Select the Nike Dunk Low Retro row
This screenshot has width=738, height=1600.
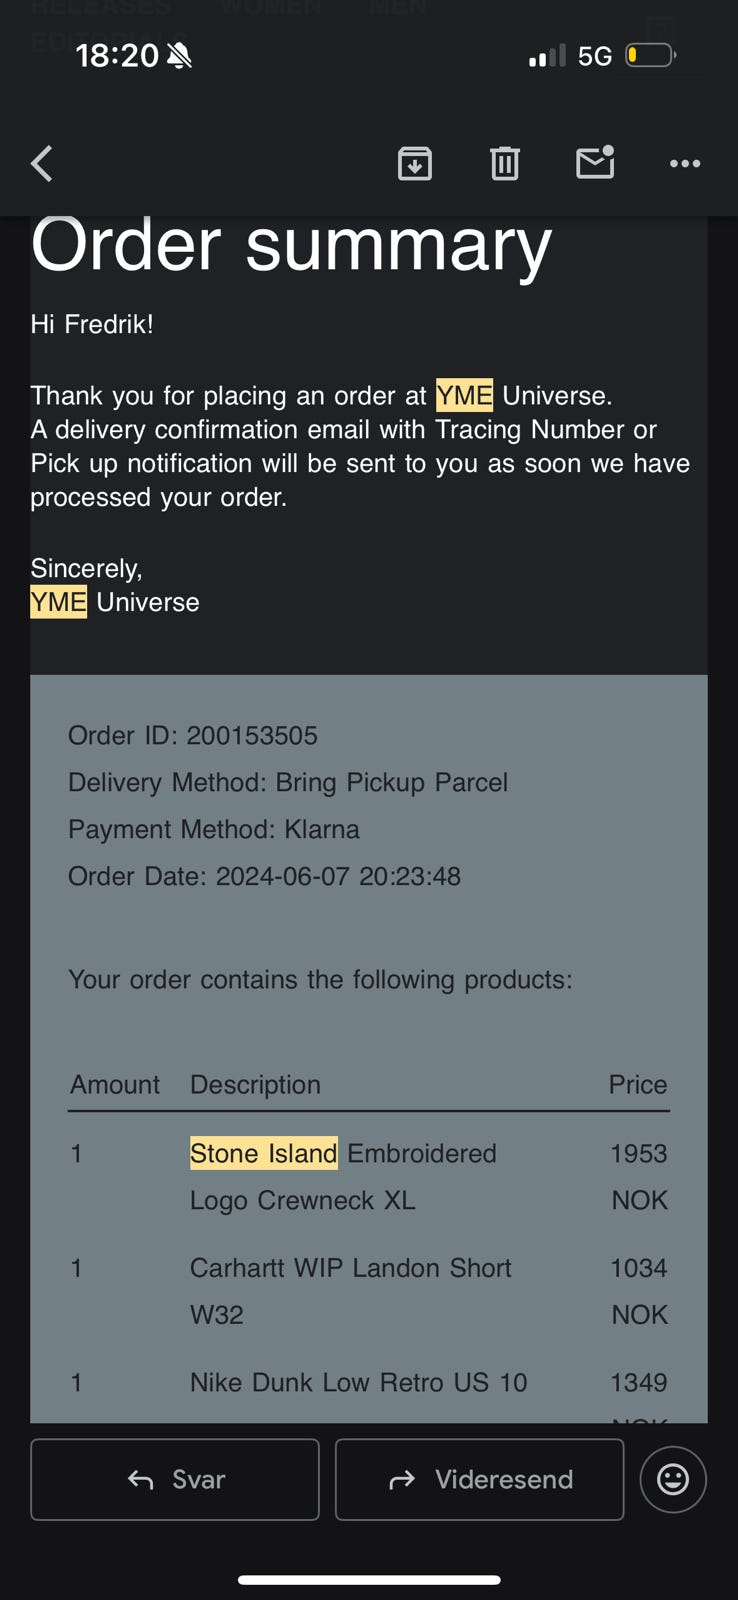click(x=358, y=1382)
